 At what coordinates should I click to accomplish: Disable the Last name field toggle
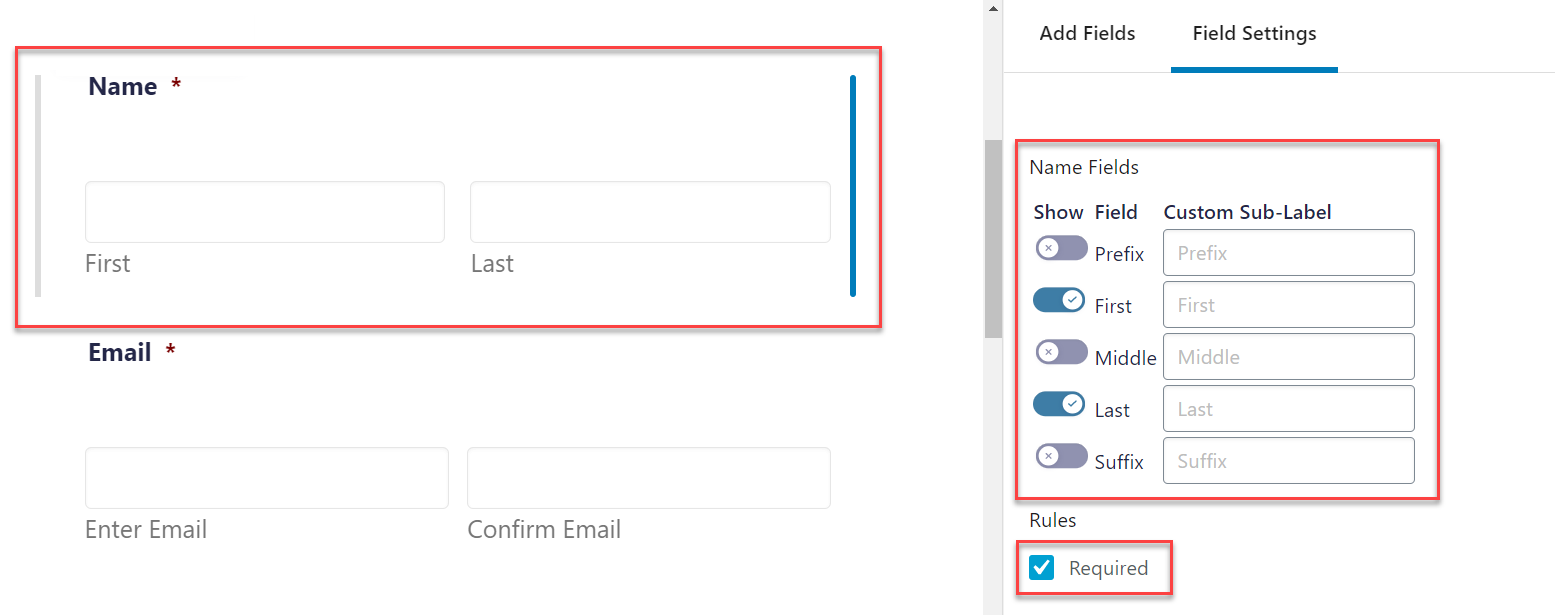click(1059, 403)
